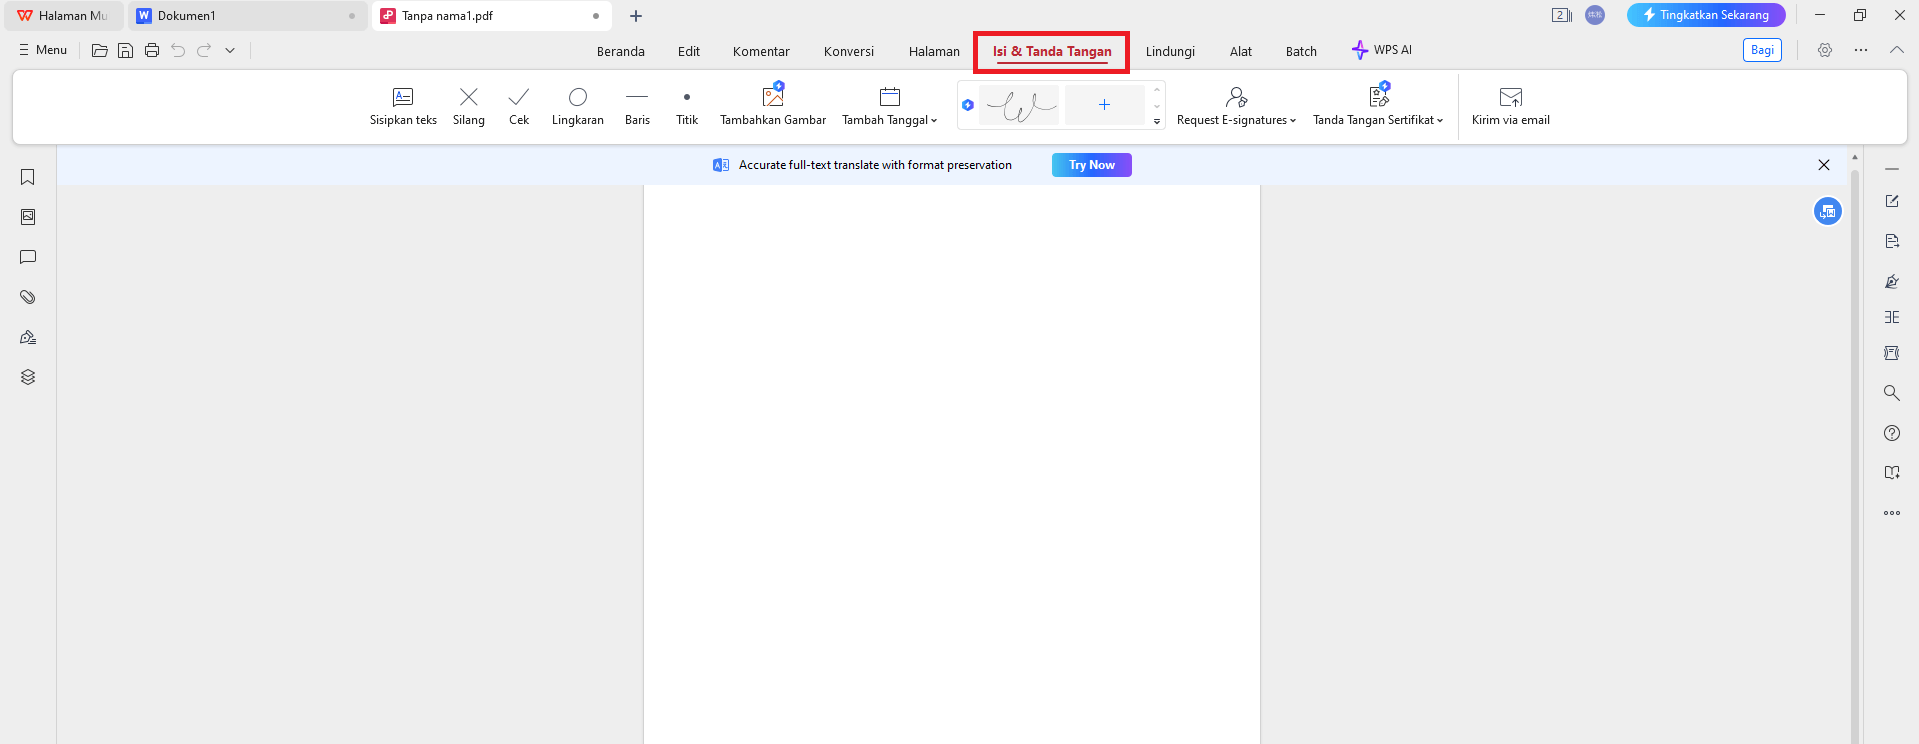This screenshot has width=1919, height=744.
Task: Open WPS AI assistant
Action: pyautogui.click(x=1381, y=50)
